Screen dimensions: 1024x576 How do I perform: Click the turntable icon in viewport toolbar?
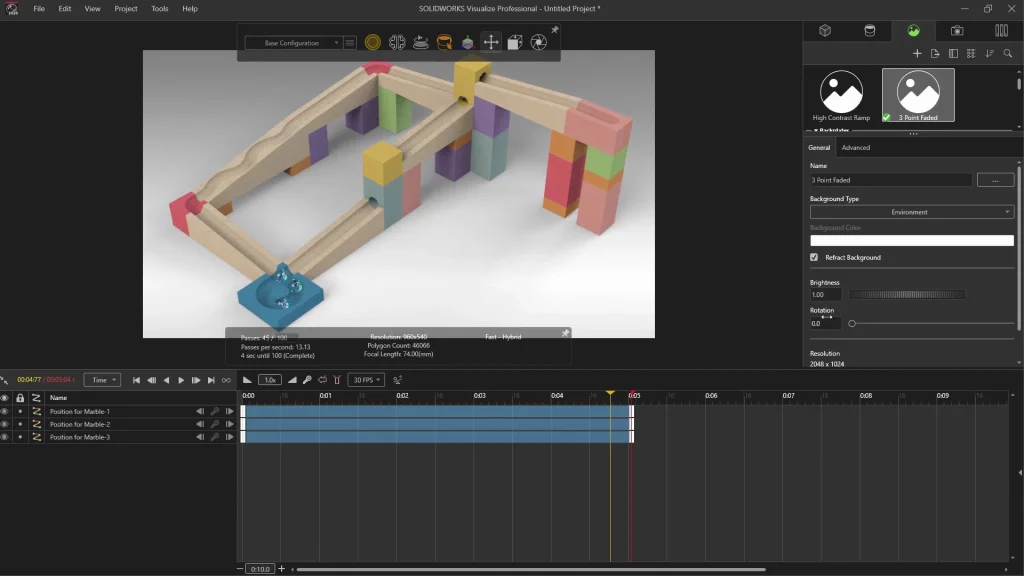coord(421,43)
